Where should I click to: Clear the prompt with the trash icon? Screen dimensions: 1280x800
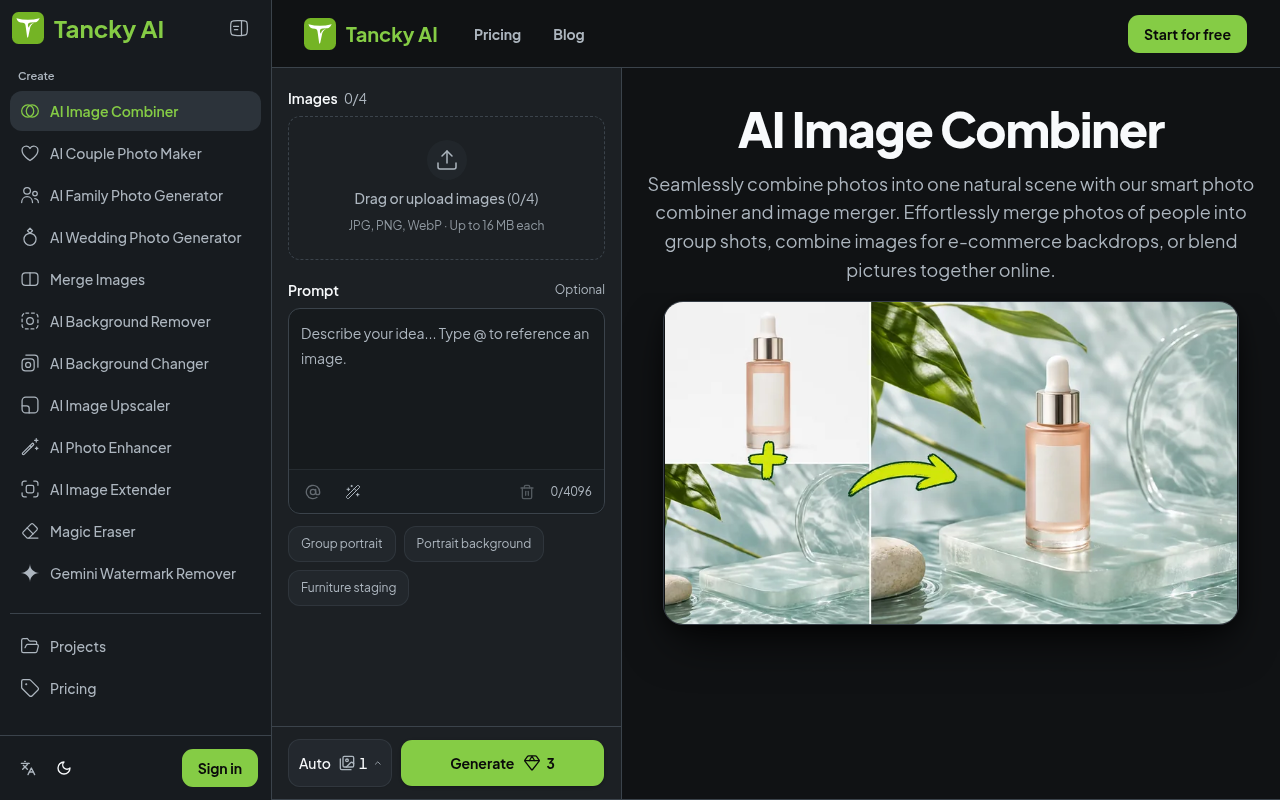pos(527,491)
